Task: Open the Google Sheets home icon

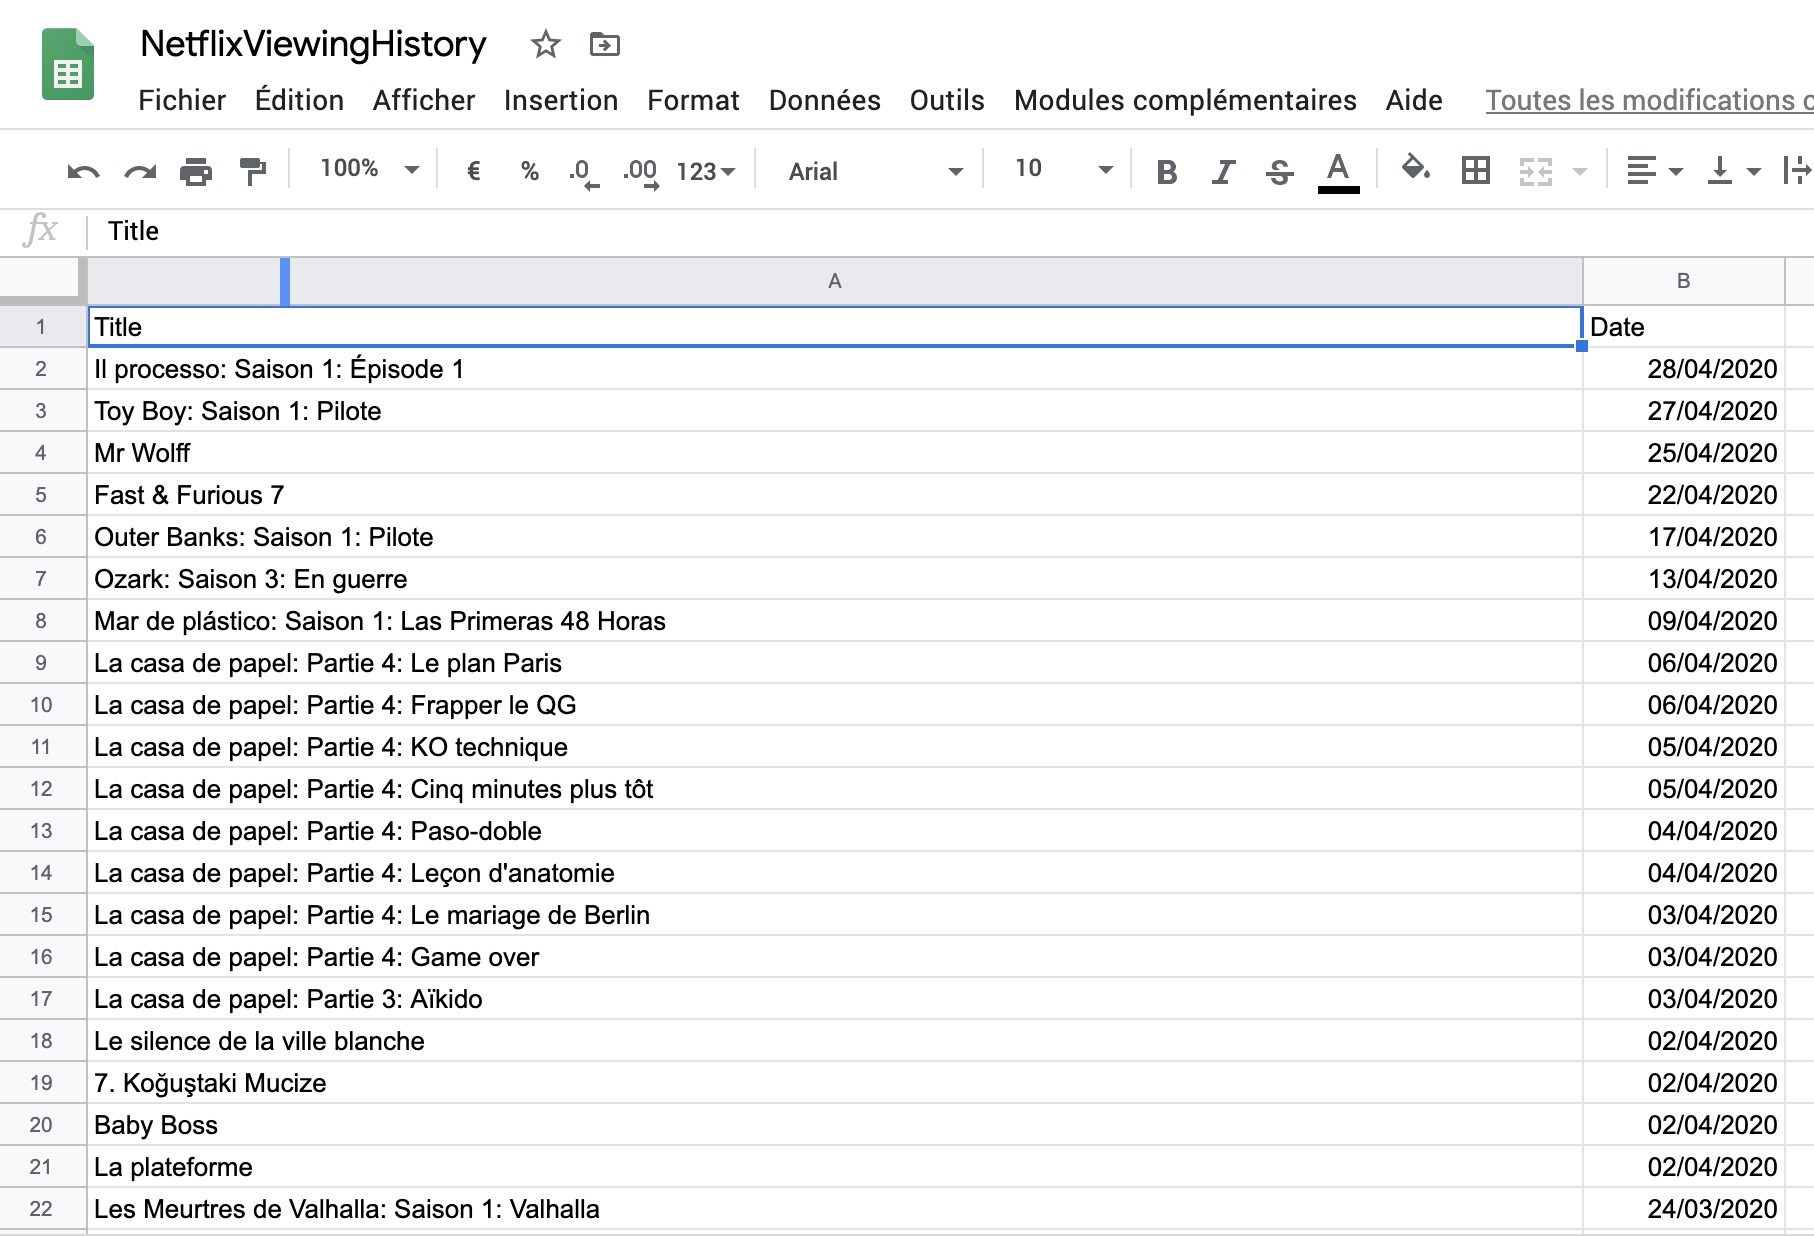Action: click(x=68, y=66)
